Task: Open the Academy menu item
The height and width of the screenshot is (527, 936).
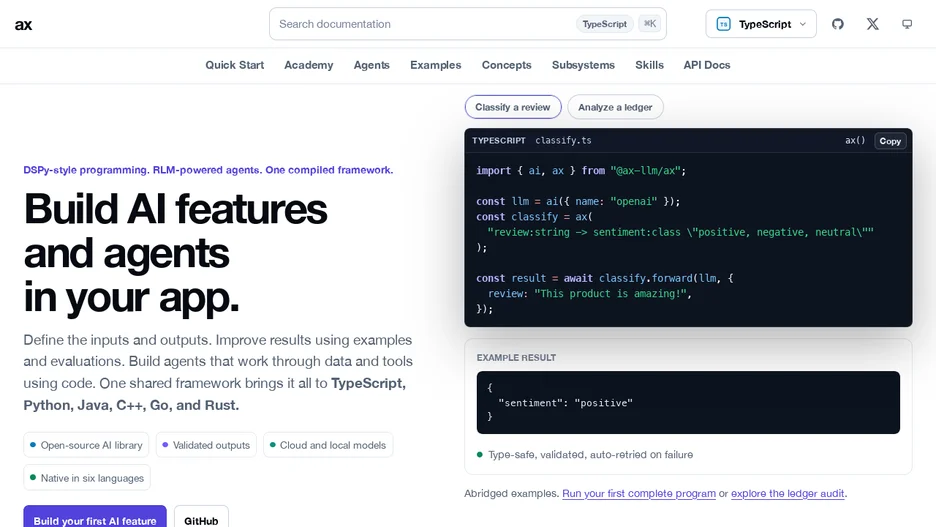Action: pyautogui.click(x=309, y=65)
